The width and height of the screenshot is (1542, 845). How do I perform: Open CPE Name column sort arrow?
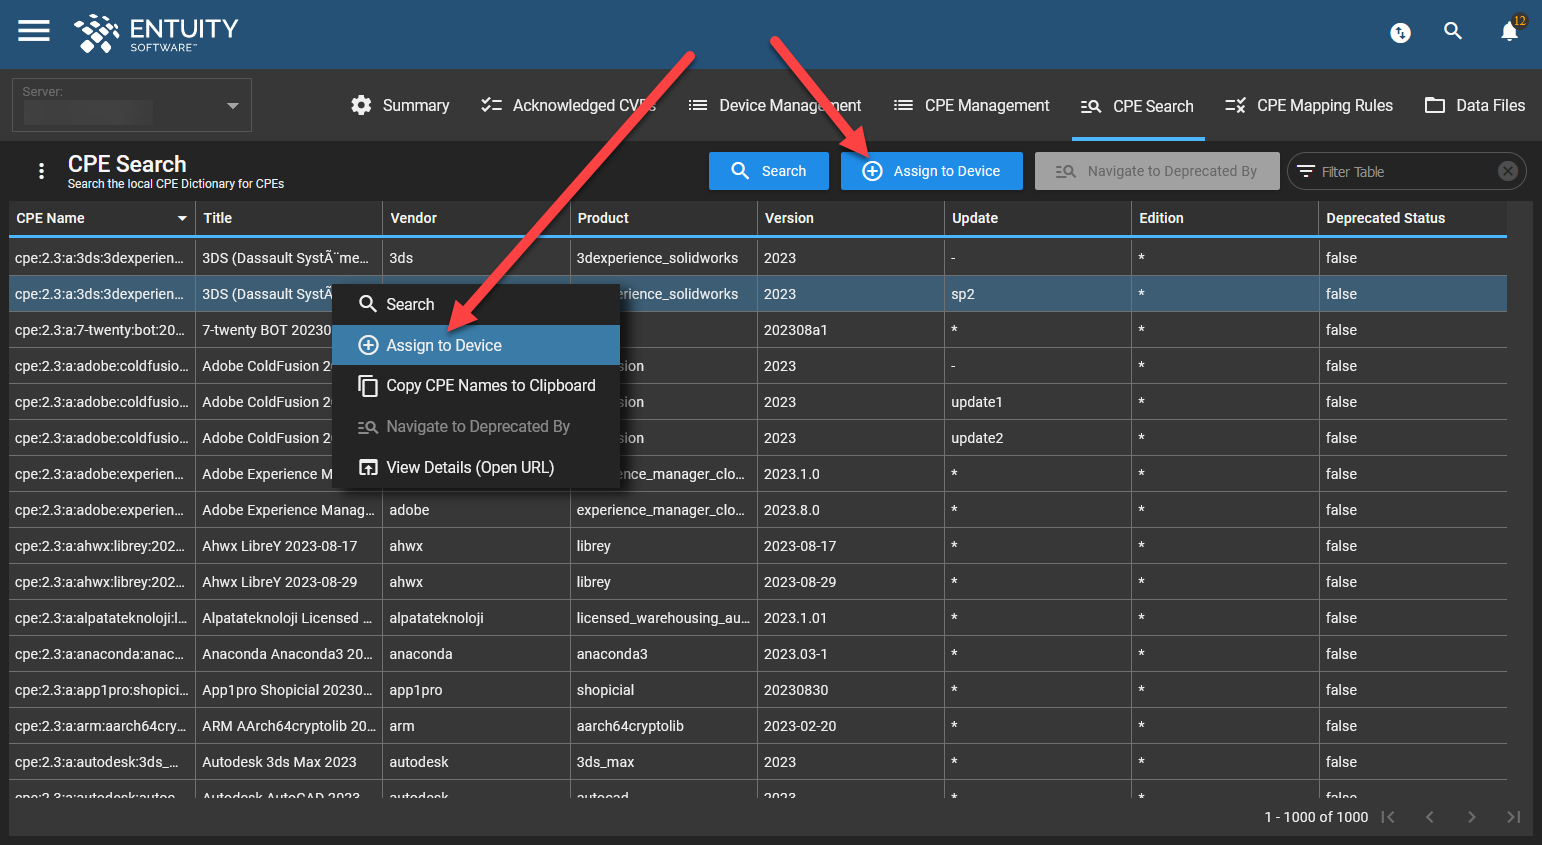coord(182,218)
